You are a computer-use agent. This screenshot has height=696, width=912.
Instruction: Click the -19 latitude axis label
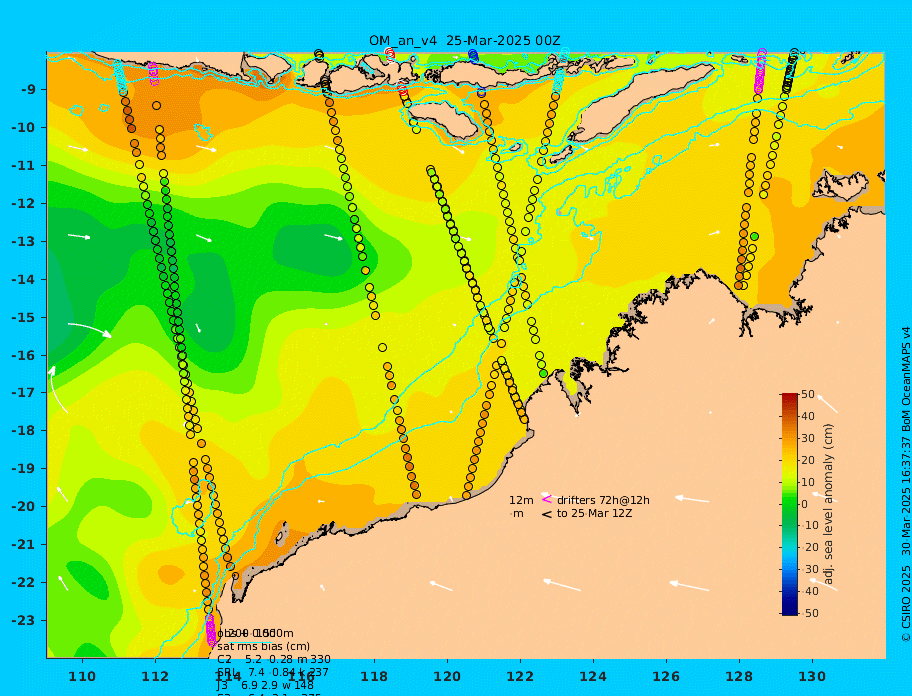click(23, 469)
